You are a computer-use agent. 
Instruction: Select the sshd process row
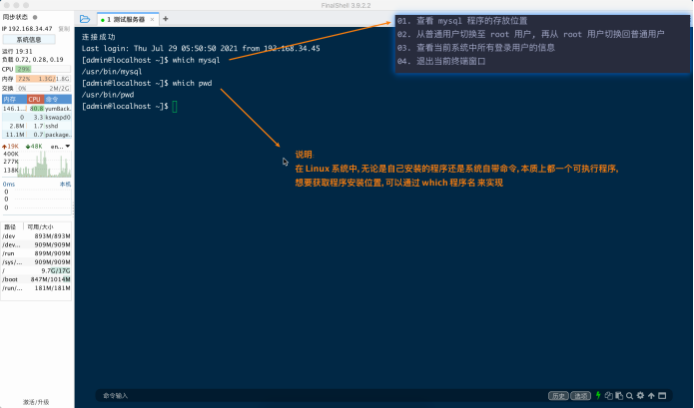[x=36, y=126]
